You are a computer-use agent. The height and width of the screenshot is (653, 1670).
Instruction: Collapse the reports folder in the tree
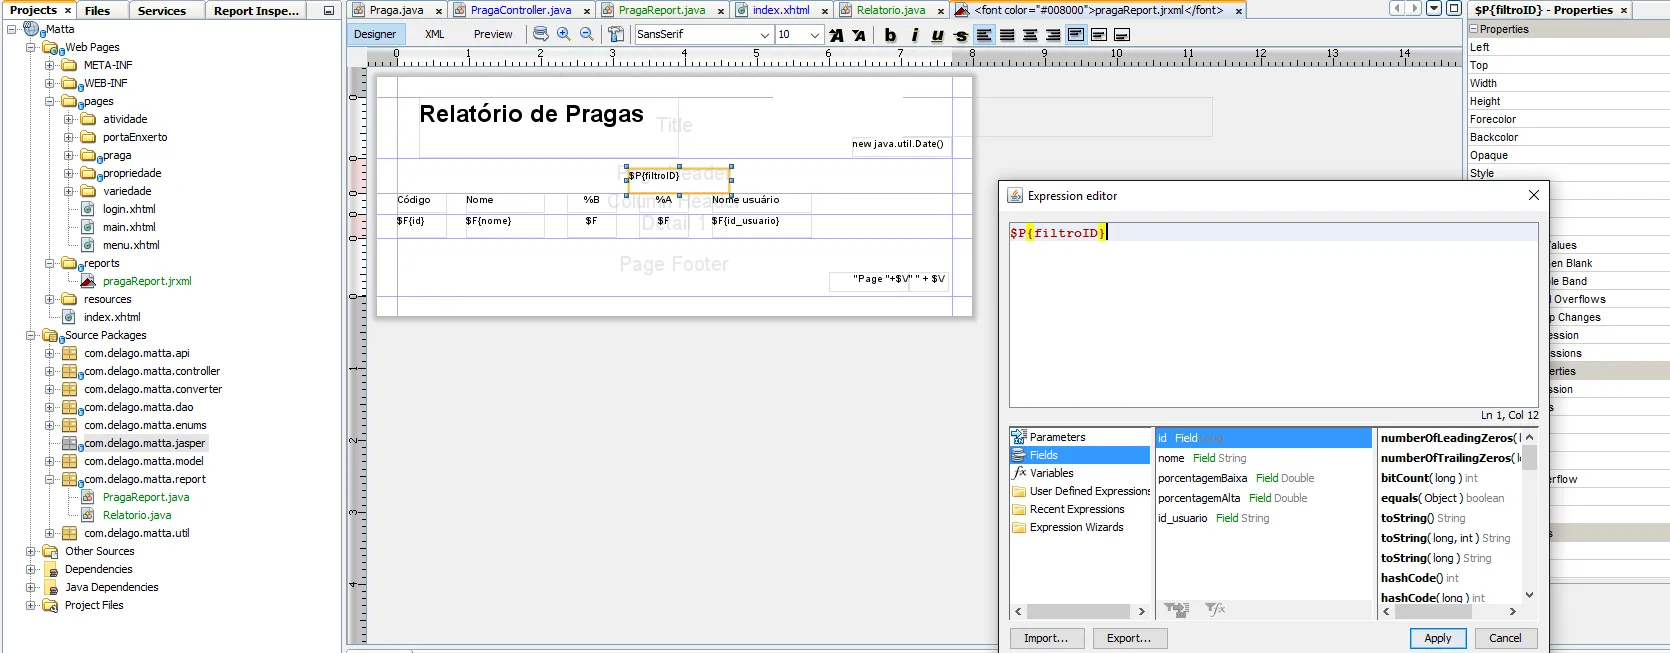tap(50, 264)
